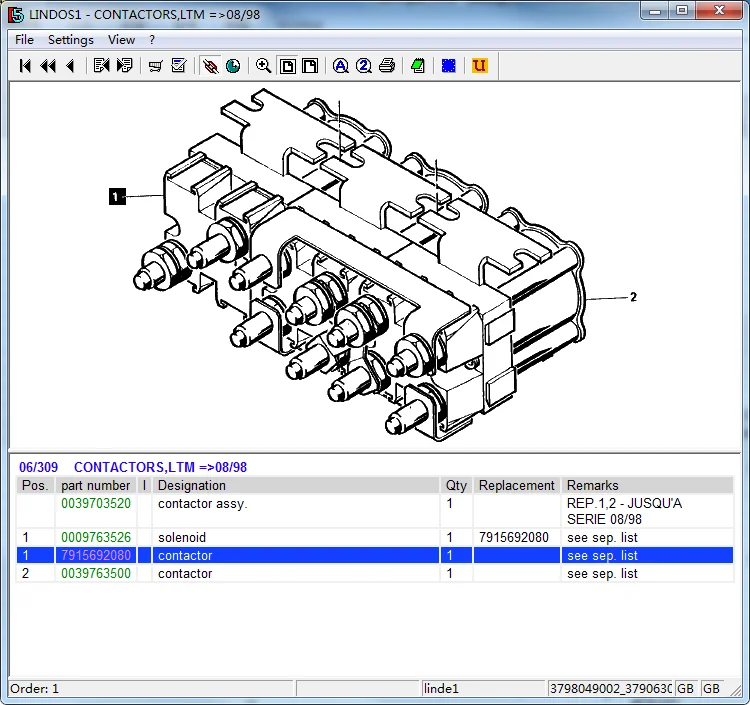This screenshot has height=705, width=750.
Task: Select the 'solenoid' row designation
Action: pyautogui.click(x=182, y=537)
